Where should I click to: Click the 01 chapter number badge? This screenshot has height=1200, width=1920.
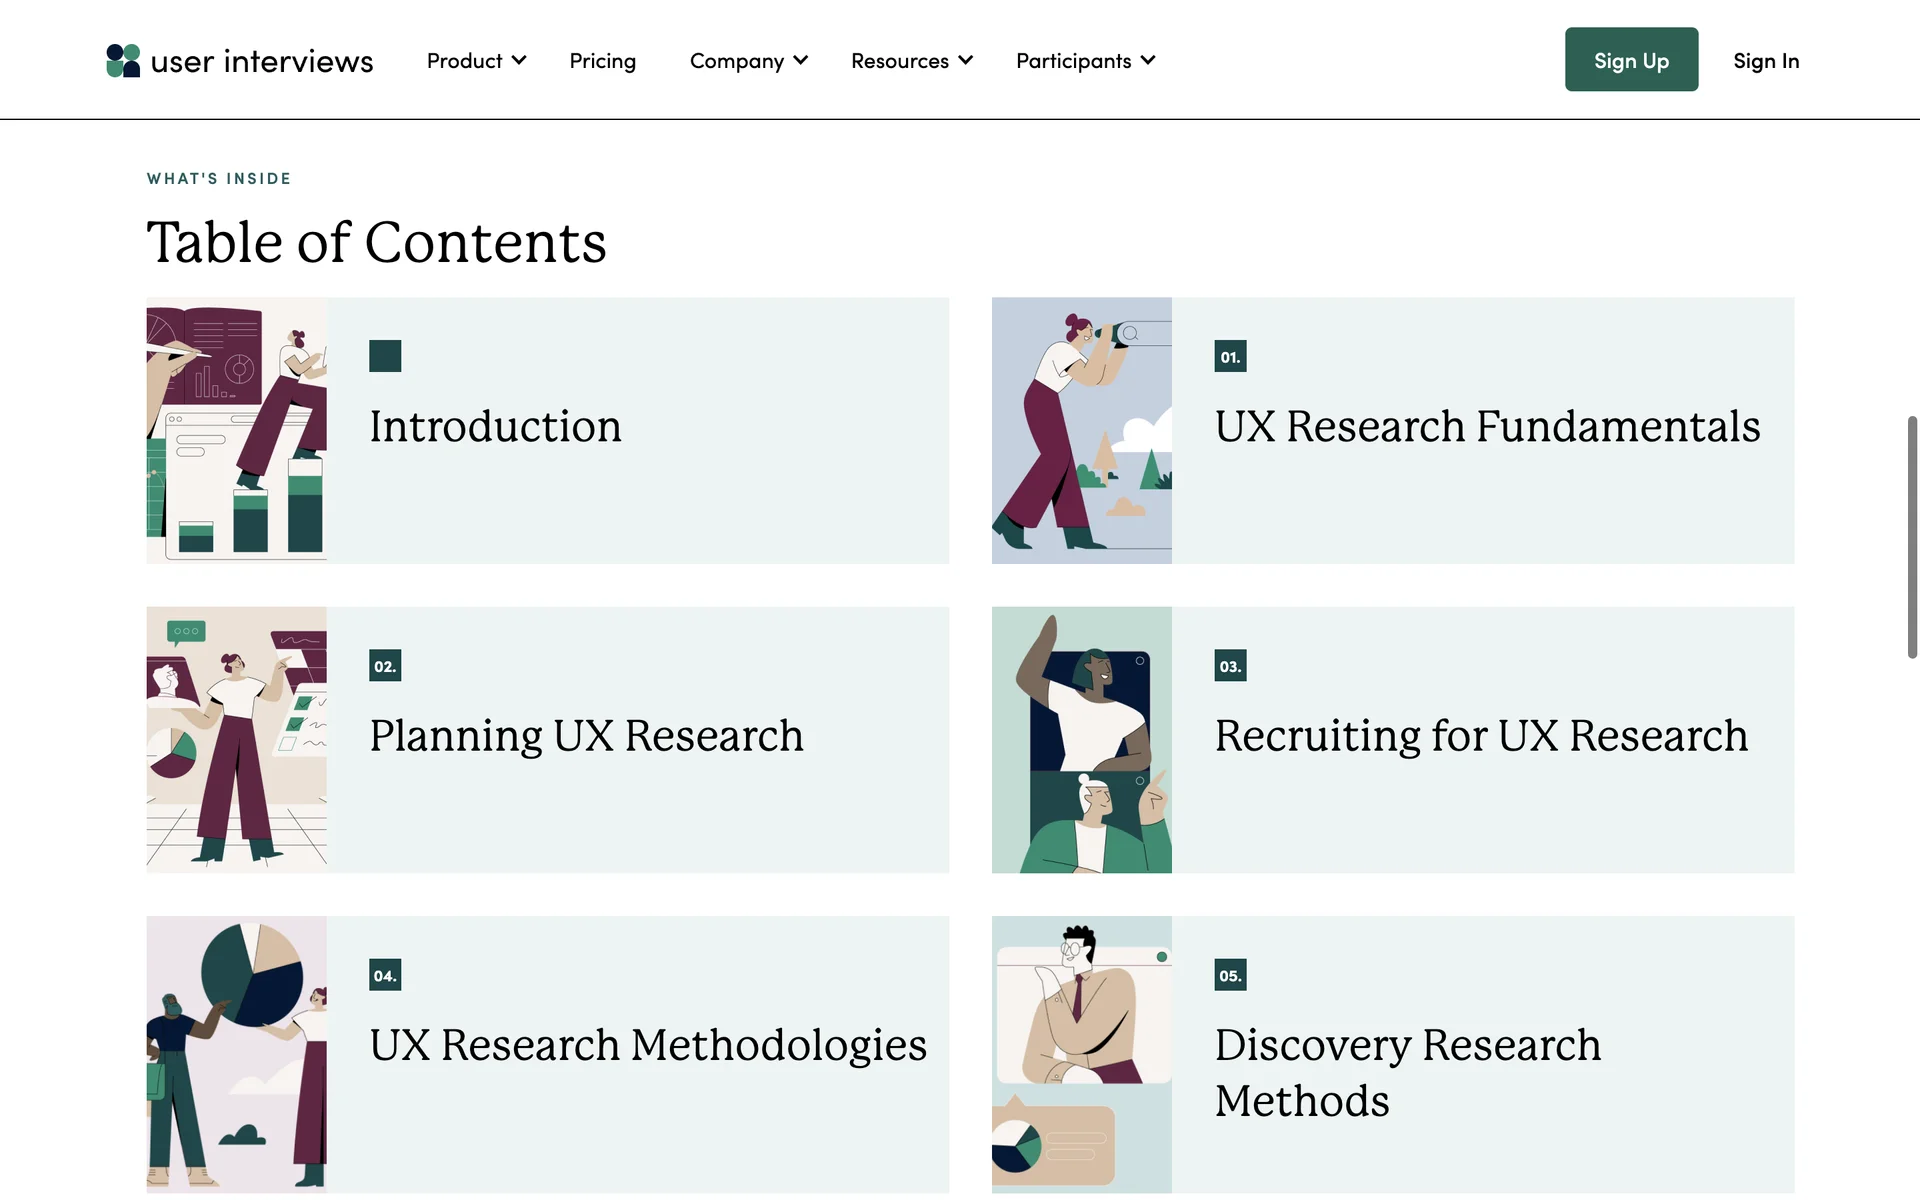point(1230,357)
